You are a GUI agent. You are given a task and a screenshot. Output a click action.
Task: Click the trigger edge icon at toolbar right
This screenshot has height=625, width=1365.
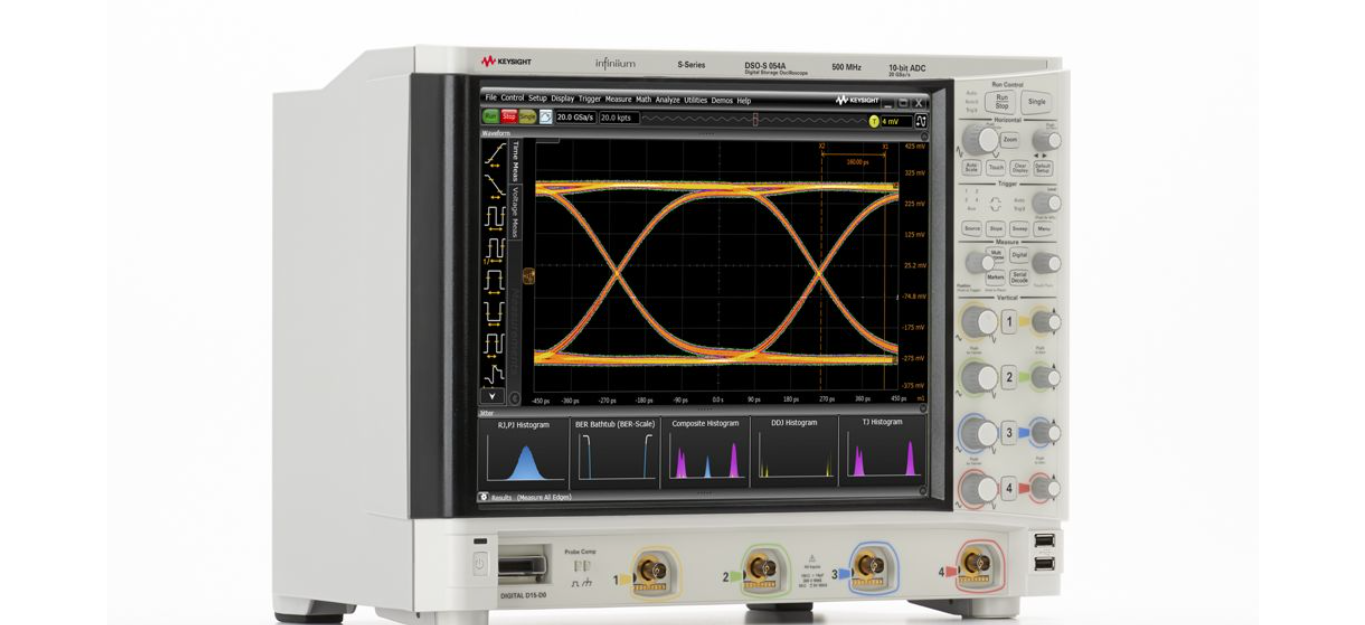[920, 120]
